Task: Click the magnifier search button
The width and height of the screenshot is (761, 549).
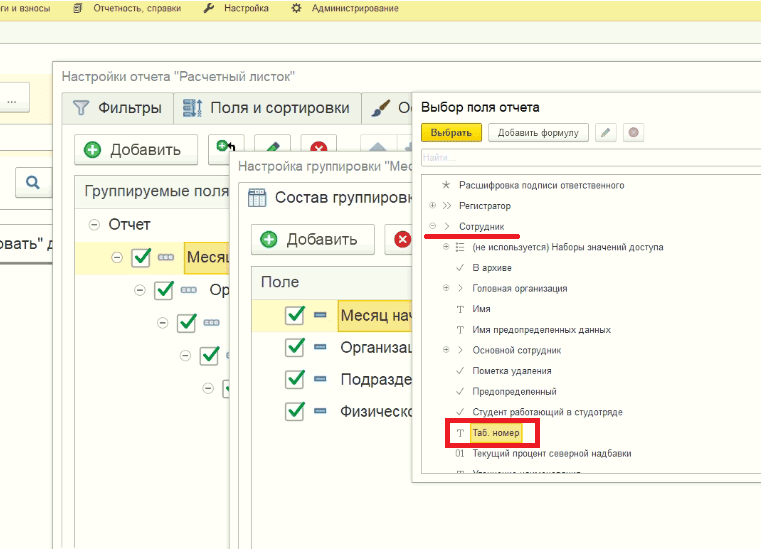Action: (33, 183)
